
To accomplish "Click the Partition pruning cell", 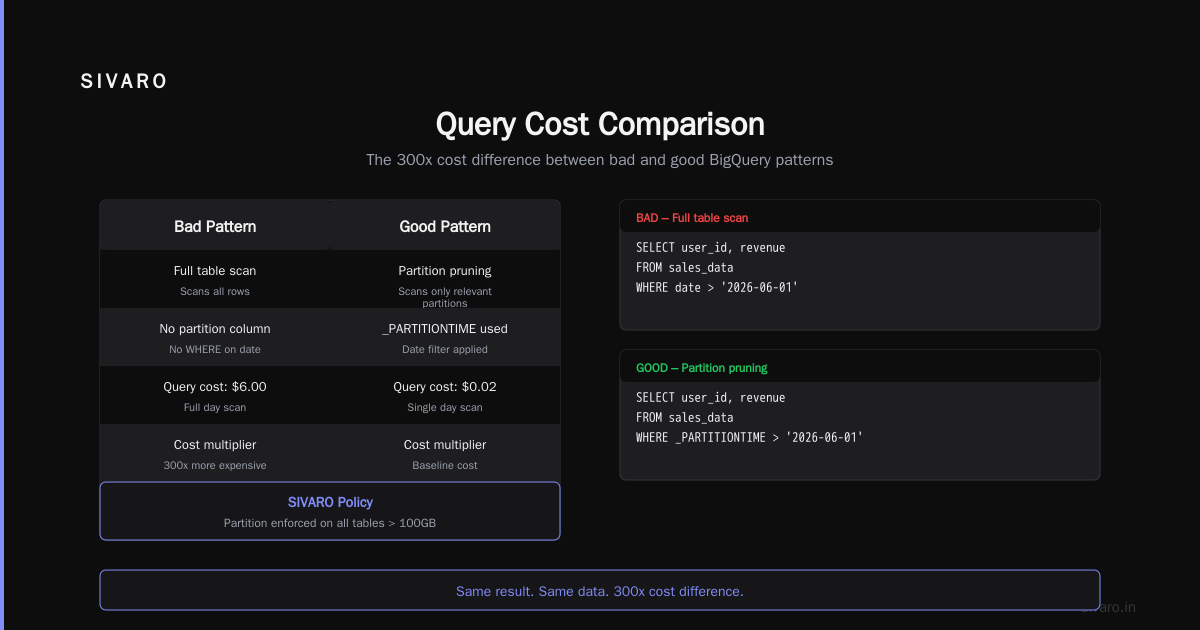I will (x=445, y=271).
